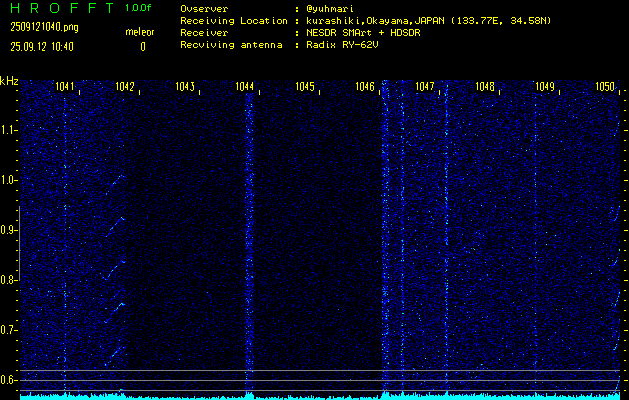Image resolution: width=629 pixels, height=400 pixels.
Task: Click the 1050 time marker
Action: [605, 87]
